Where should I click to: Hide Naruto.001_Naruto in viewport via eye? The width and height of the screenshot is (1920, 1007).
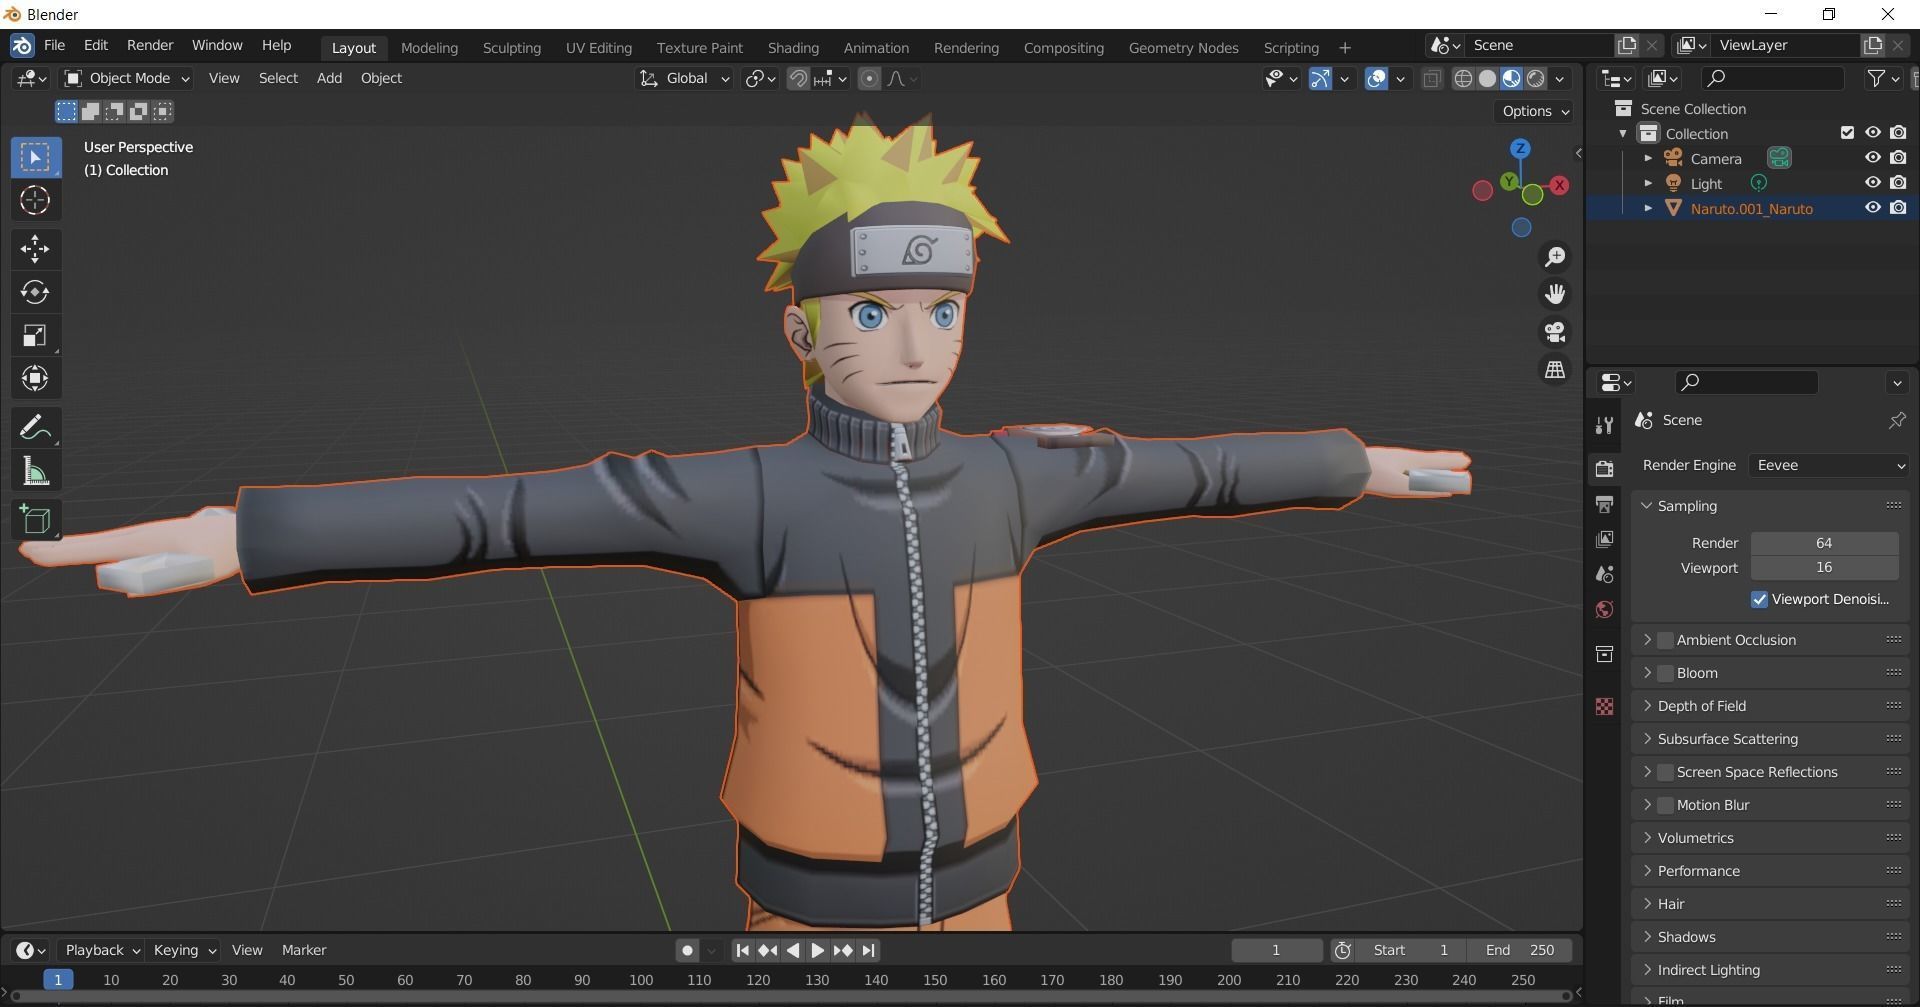[1872, 208]
